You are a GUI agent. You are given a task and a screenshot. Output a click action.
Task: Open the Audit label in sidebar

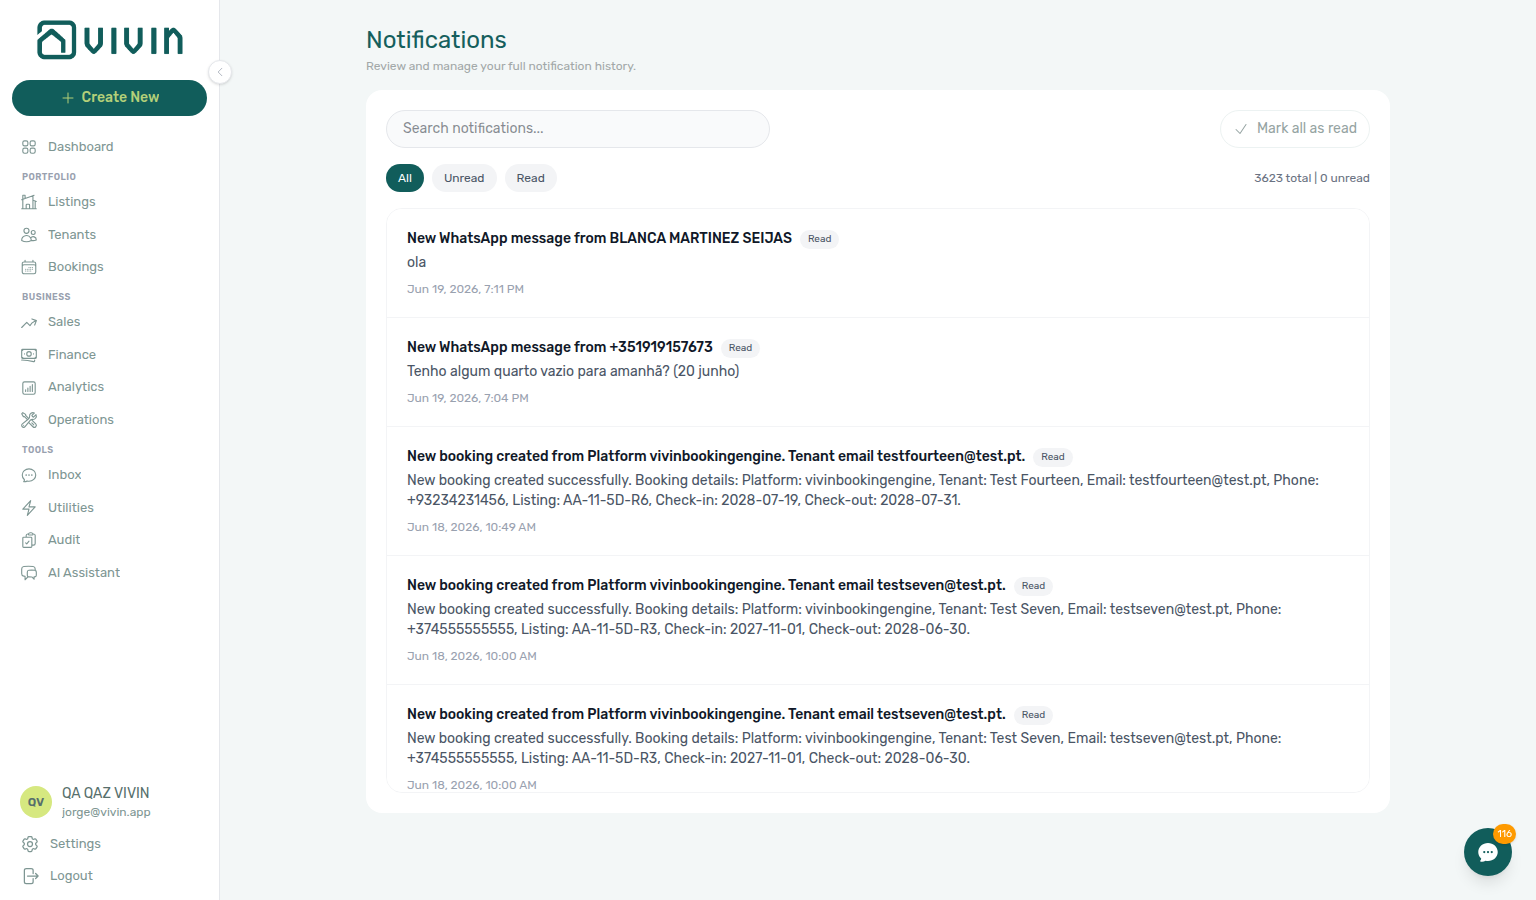pos(64,540)
